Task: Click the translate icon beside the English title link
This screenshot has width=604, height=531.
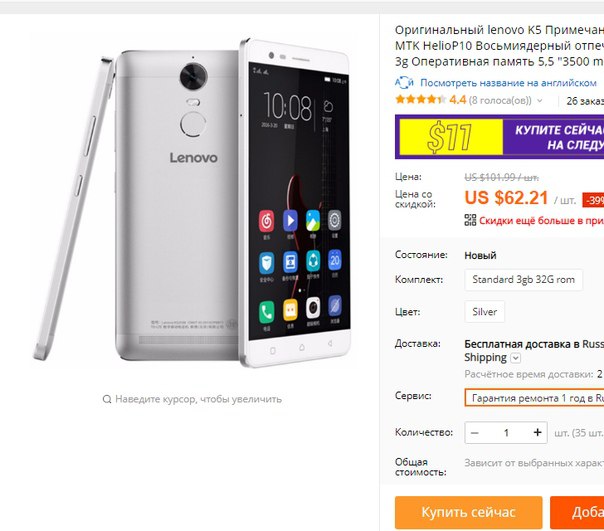Action: [404, 82]
